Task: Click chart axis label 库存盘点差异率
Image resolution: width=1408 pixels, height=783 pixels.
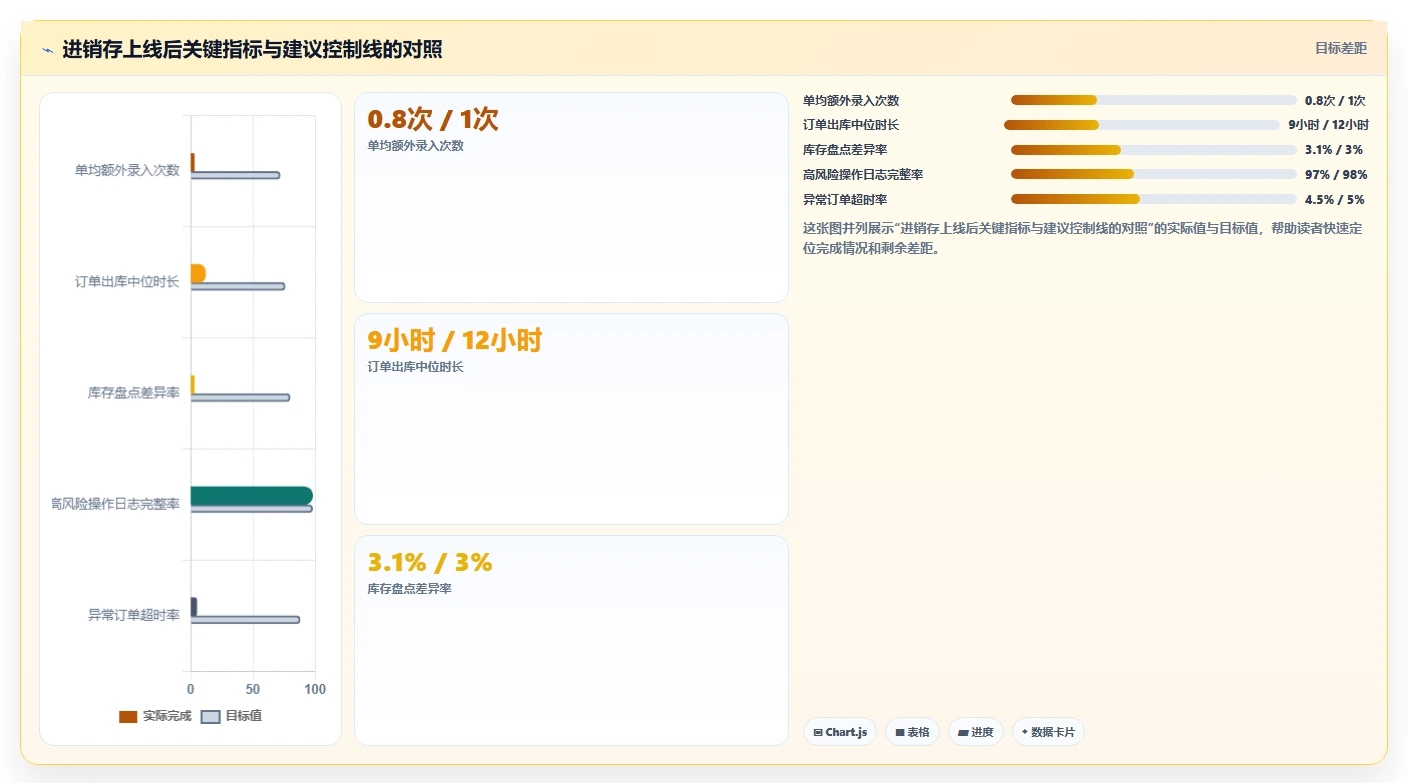Action: (134, 393)
